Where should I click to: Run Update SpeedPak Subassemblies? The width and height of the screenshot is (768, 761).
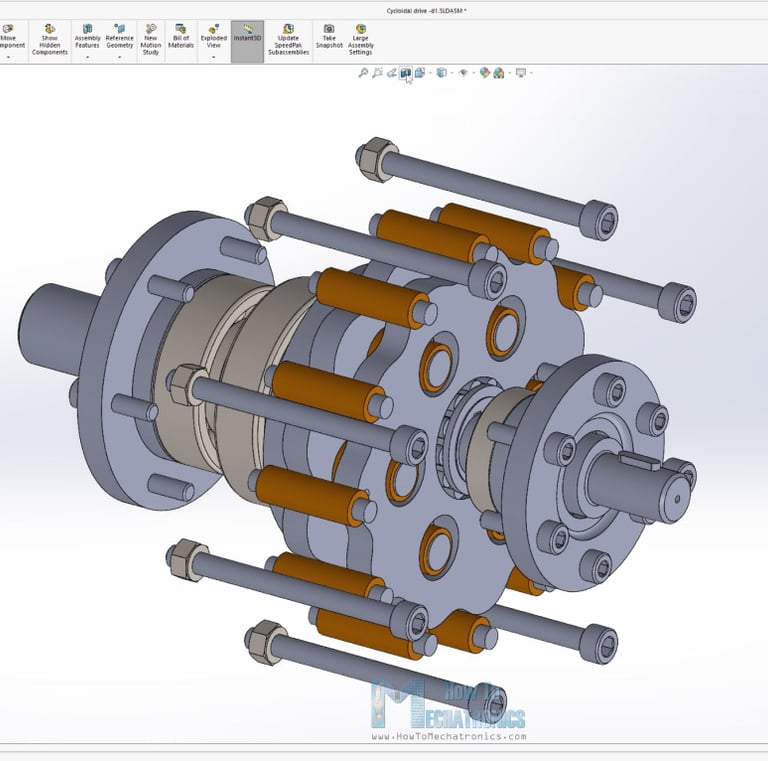(x=288, y=40)
